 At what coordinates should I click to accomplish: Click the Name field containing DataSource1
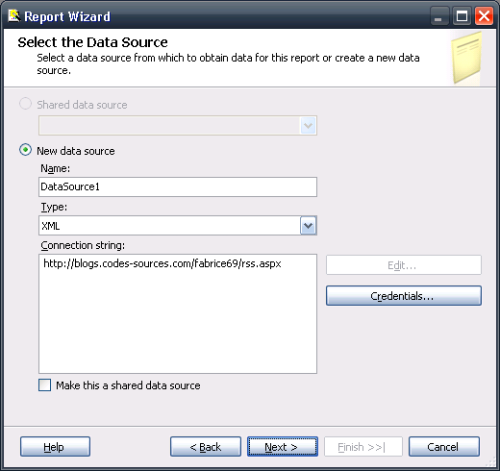(x=177, y=187)
